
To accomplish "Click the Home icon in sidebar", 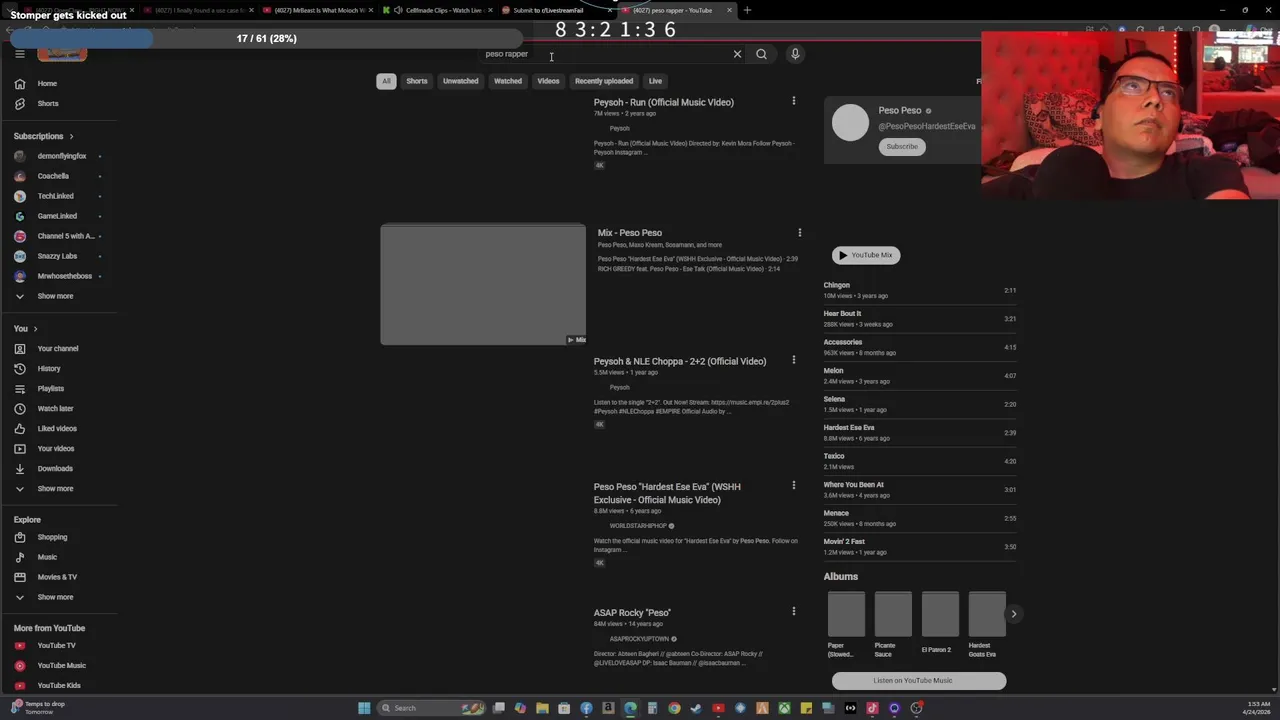I will [x=20, y=84].
